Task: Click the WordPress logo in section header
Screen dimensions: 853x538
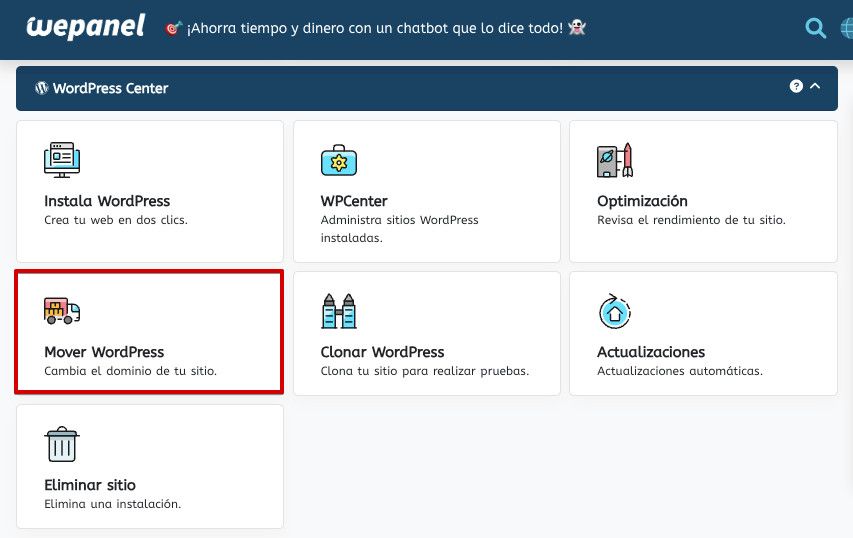Action: [42, 88]
